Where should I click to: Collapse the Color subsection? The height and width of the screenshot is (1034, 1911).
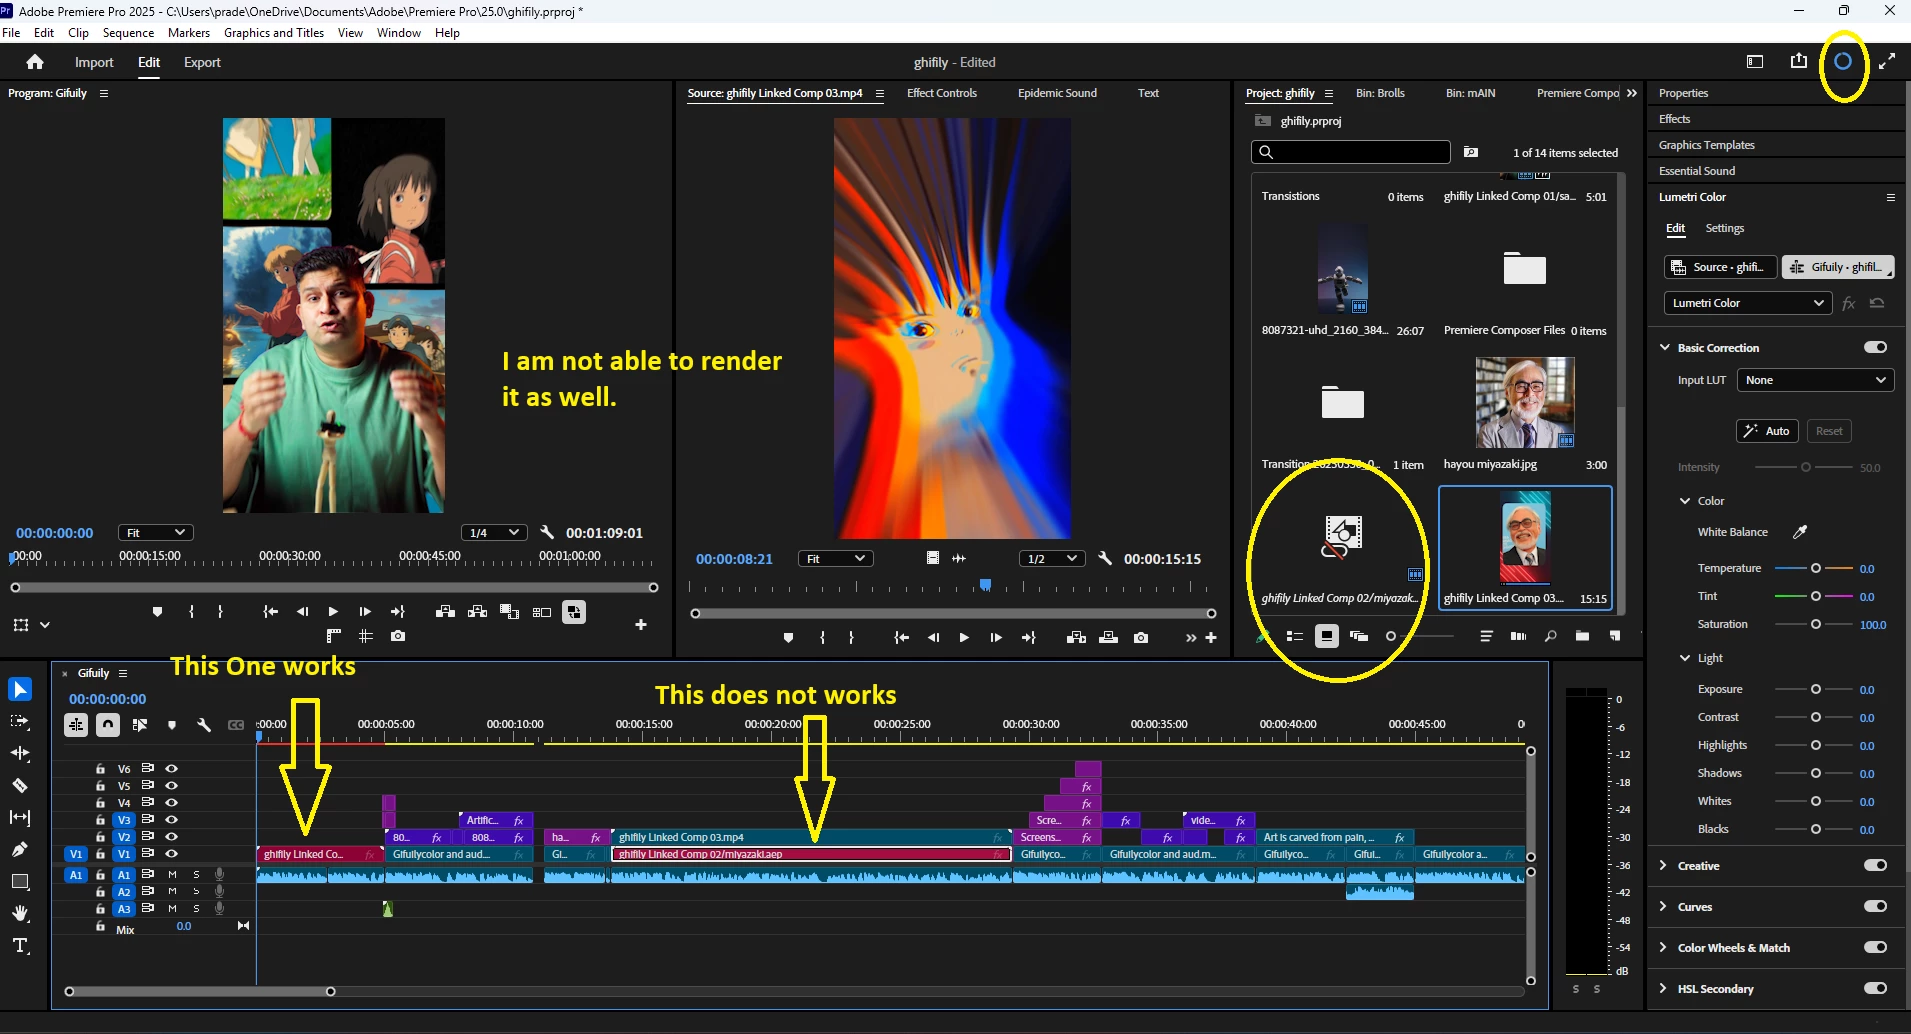tap(1685, 501)
